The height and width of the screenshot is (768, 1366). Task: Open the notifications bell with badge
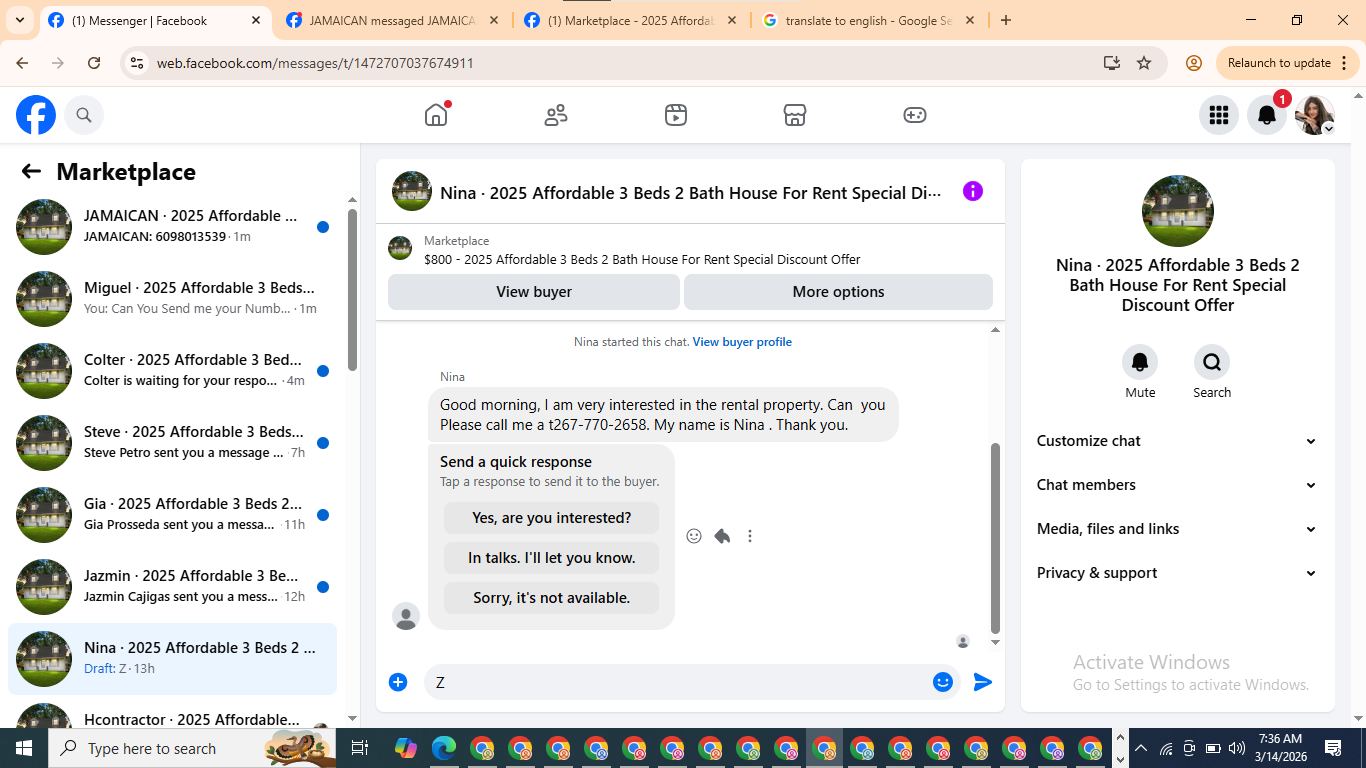coord(1267,115)
